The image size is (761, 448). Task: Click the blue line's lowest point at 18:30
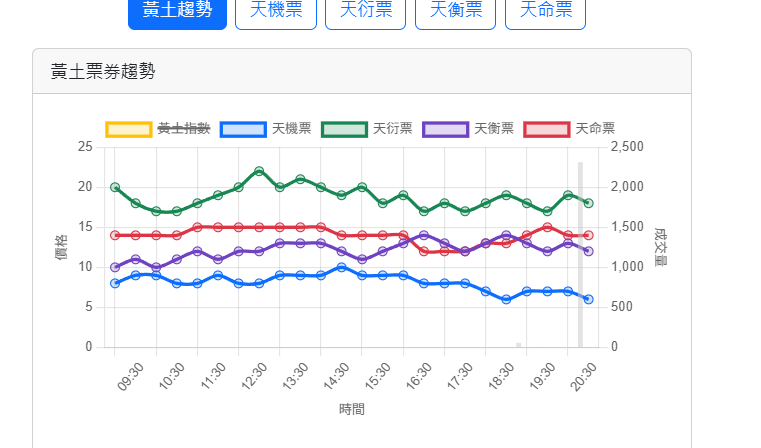click(x=506, y=299)
